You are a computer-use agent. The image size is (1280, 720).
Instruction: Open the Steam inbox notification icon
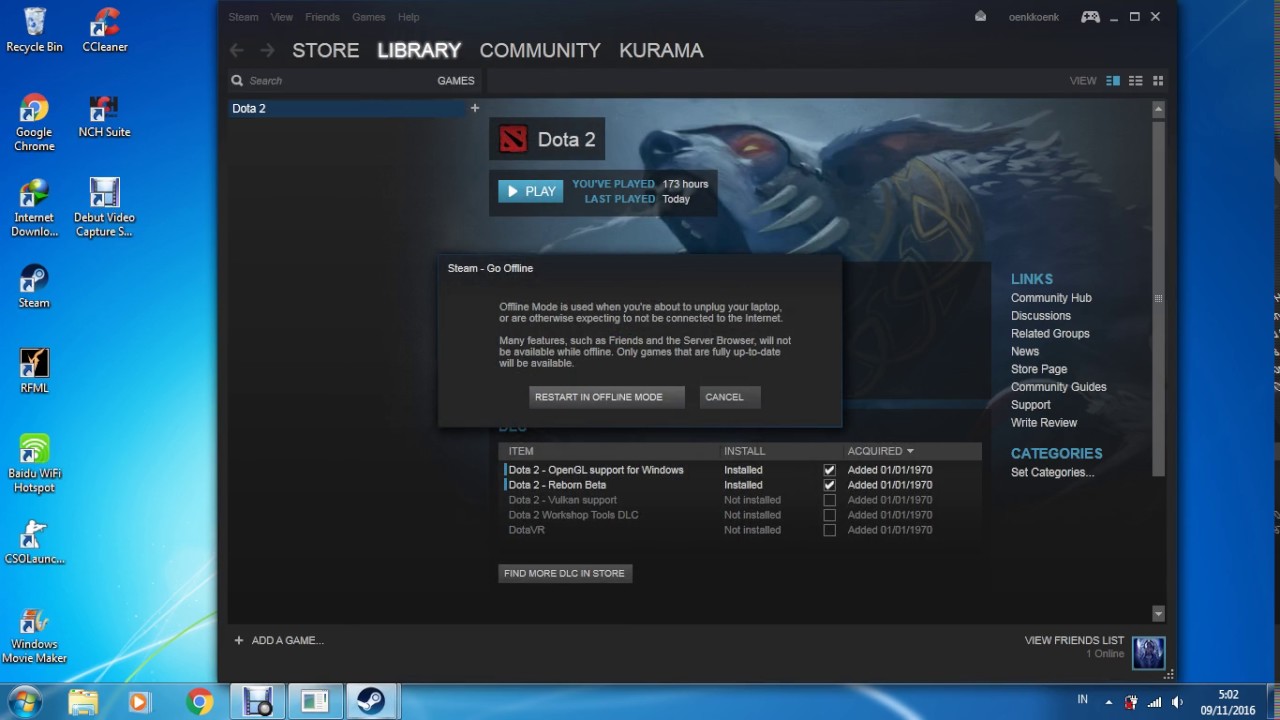tap(980, 16)
